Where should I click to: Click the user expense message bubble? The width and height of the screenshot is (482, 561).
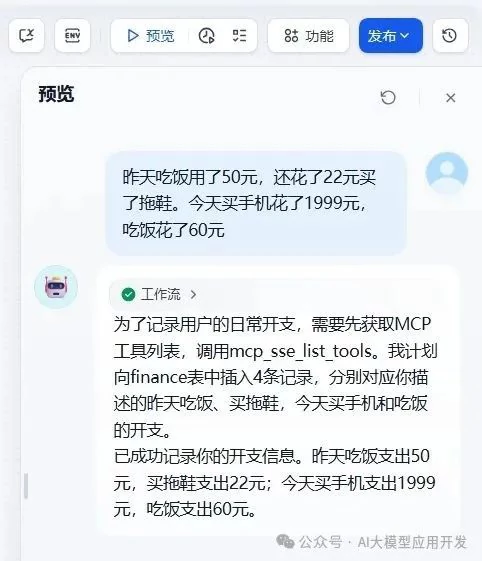pyautogui.click(x=256, y=203)
